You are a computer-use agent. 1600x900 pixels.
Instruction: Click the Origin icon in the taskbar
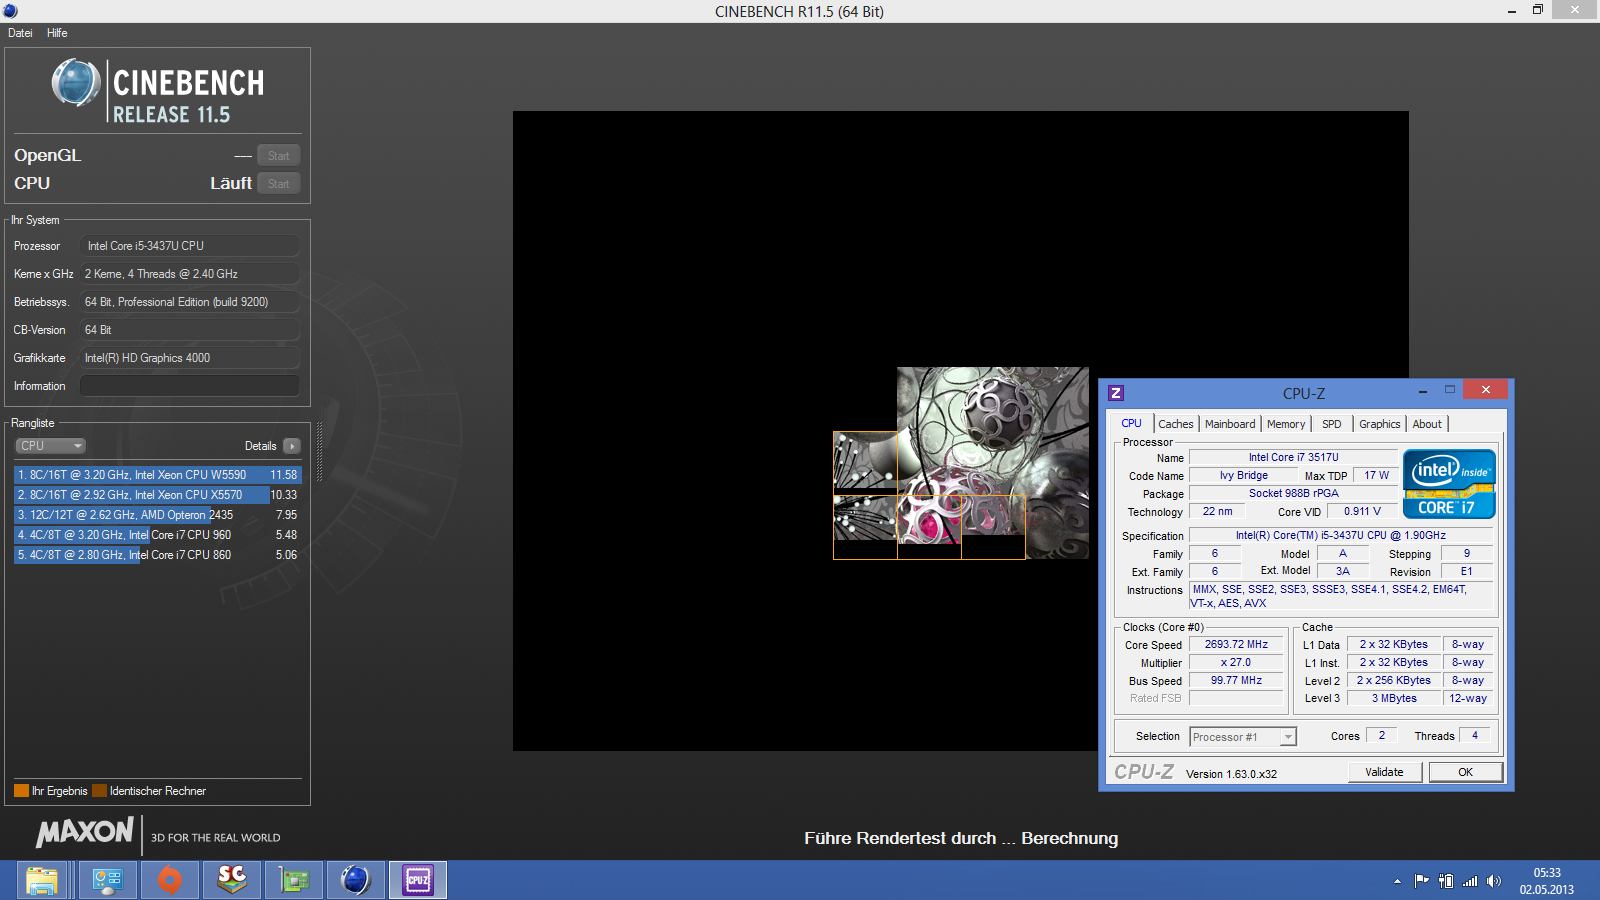(170, 880)
